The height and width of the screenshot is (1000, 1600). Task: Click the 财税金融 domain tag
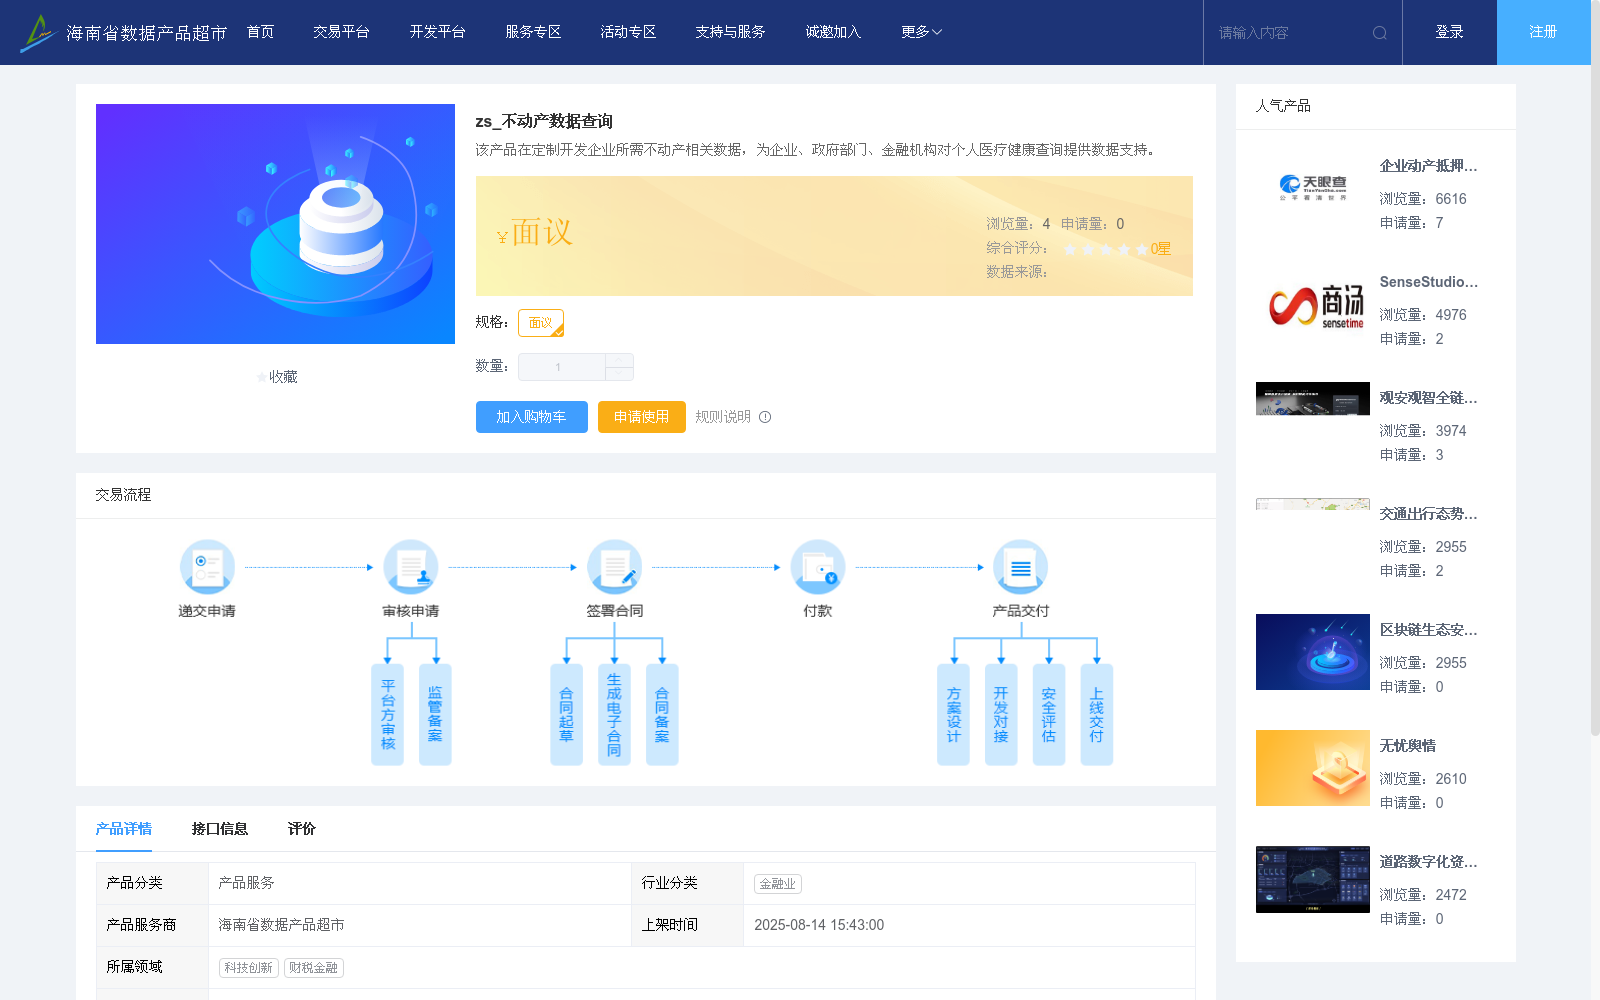pos(314,968)
